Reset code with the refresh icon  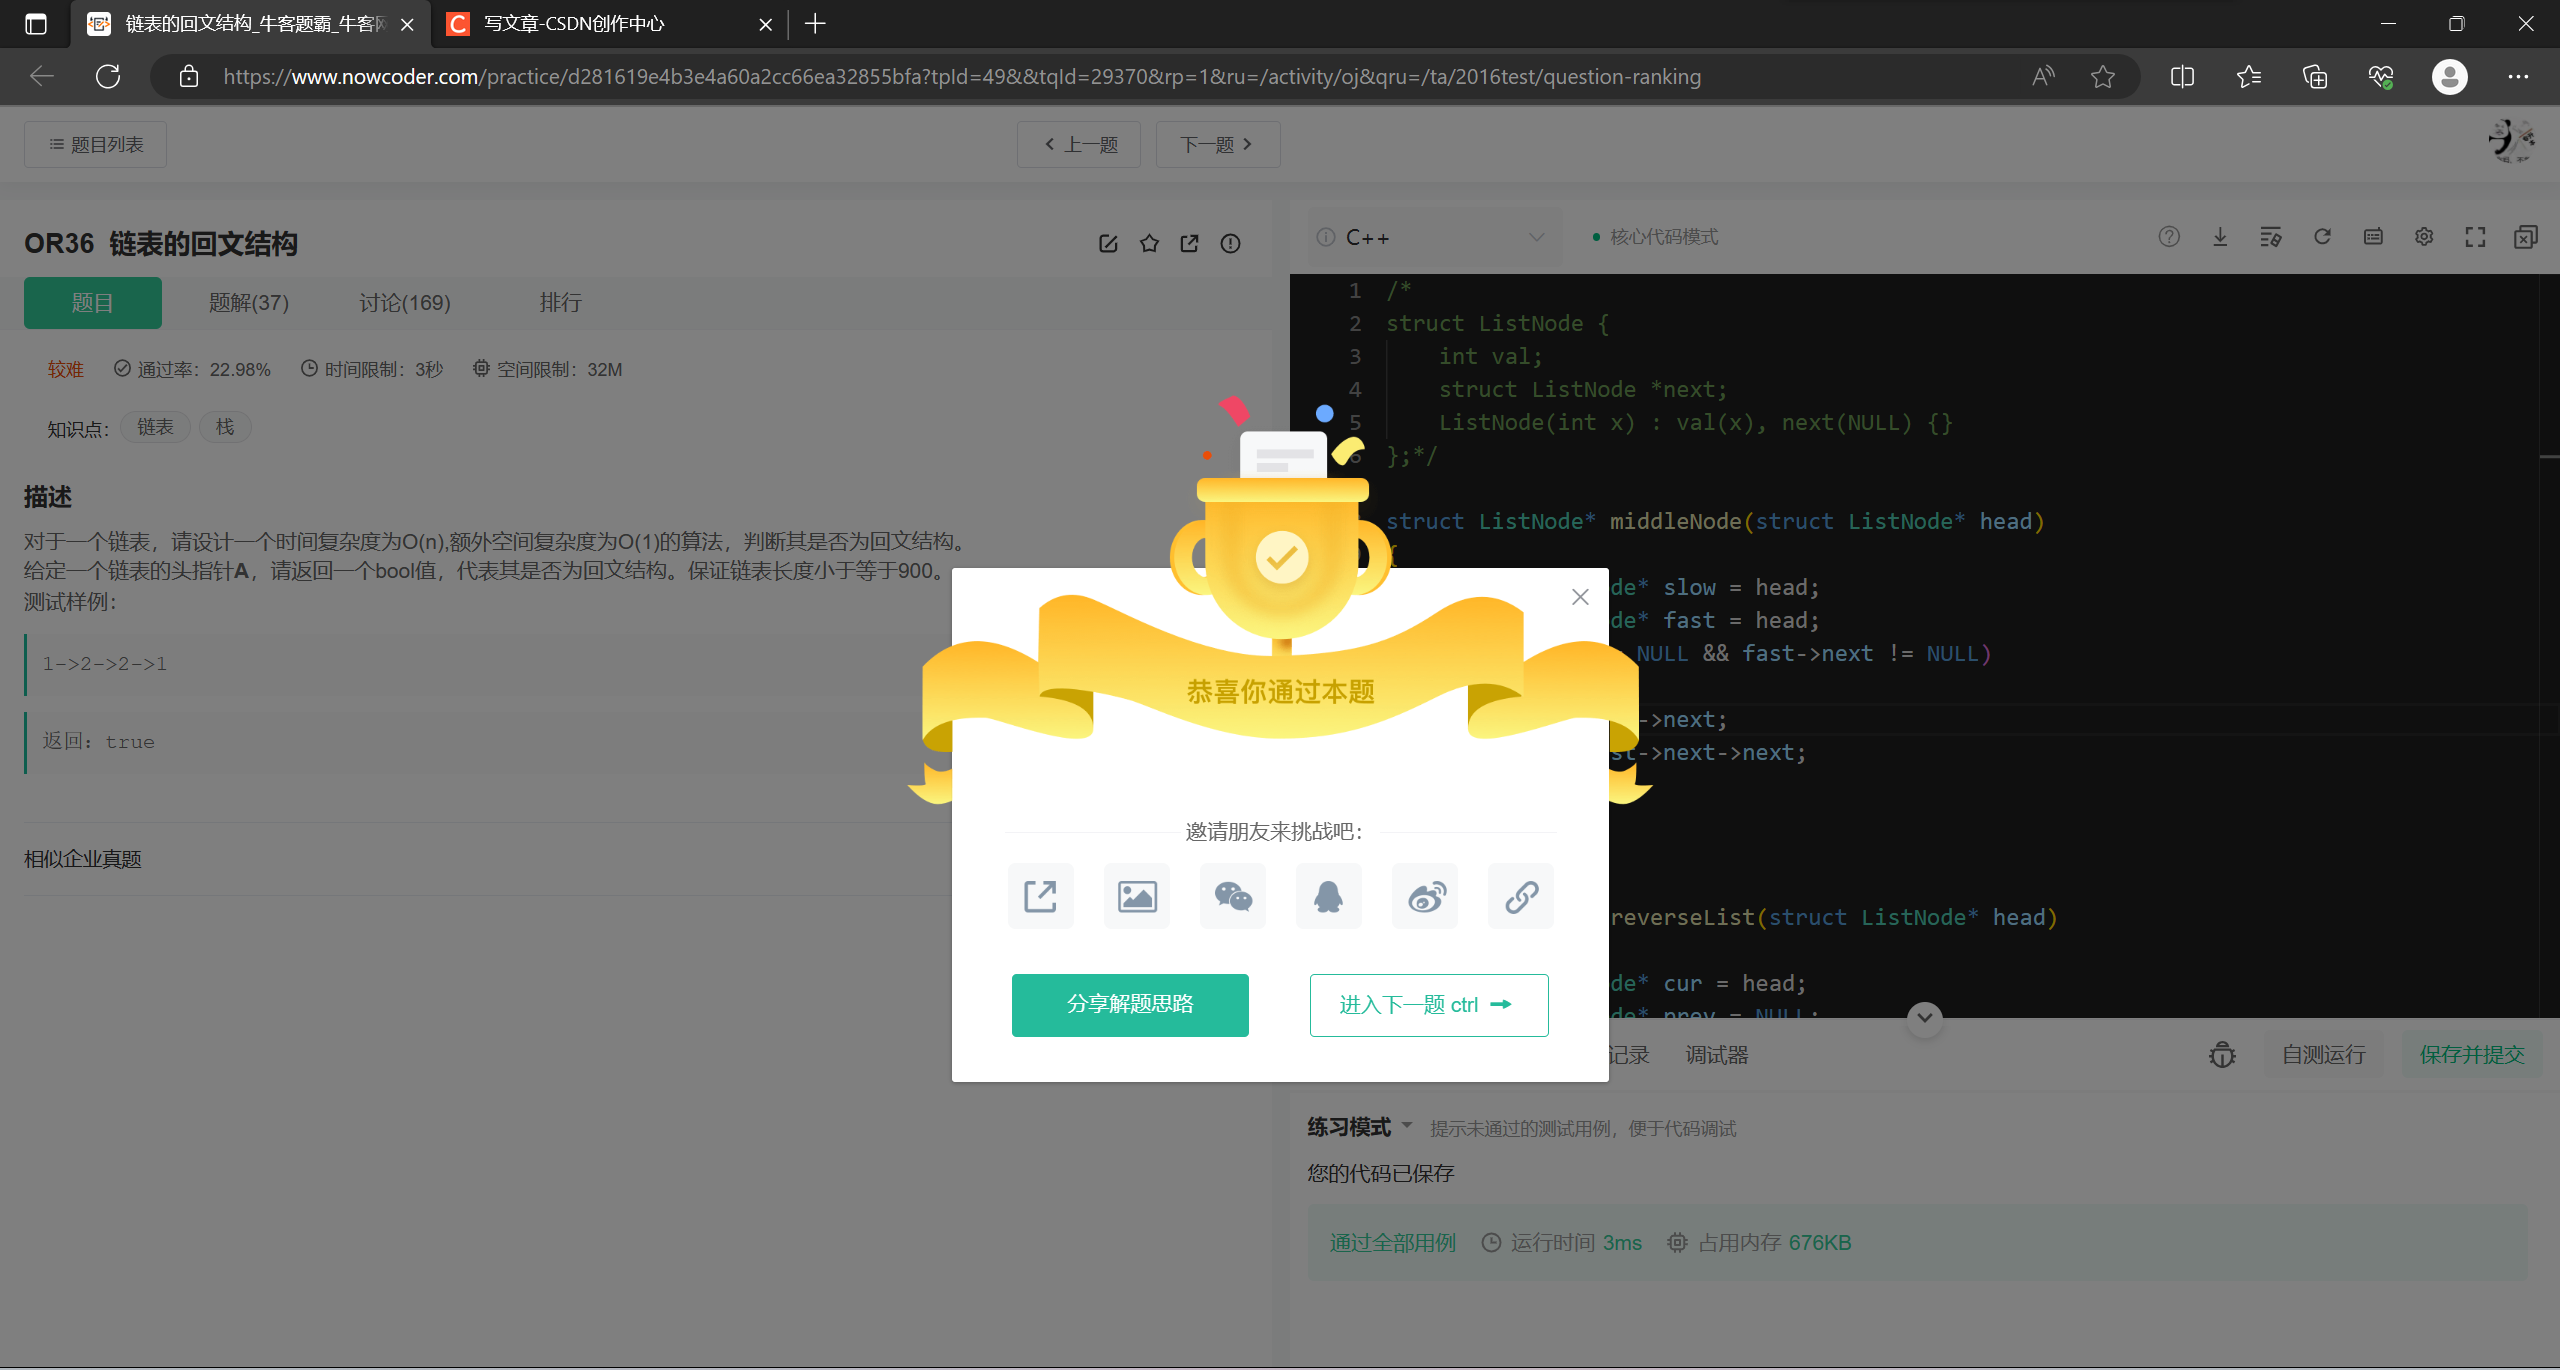[x=2322, y=237]
